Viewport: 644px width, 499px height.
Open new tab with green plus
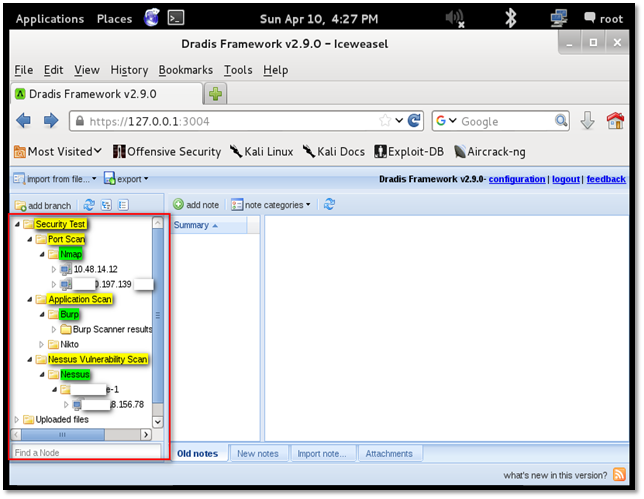tap(216, 94)
